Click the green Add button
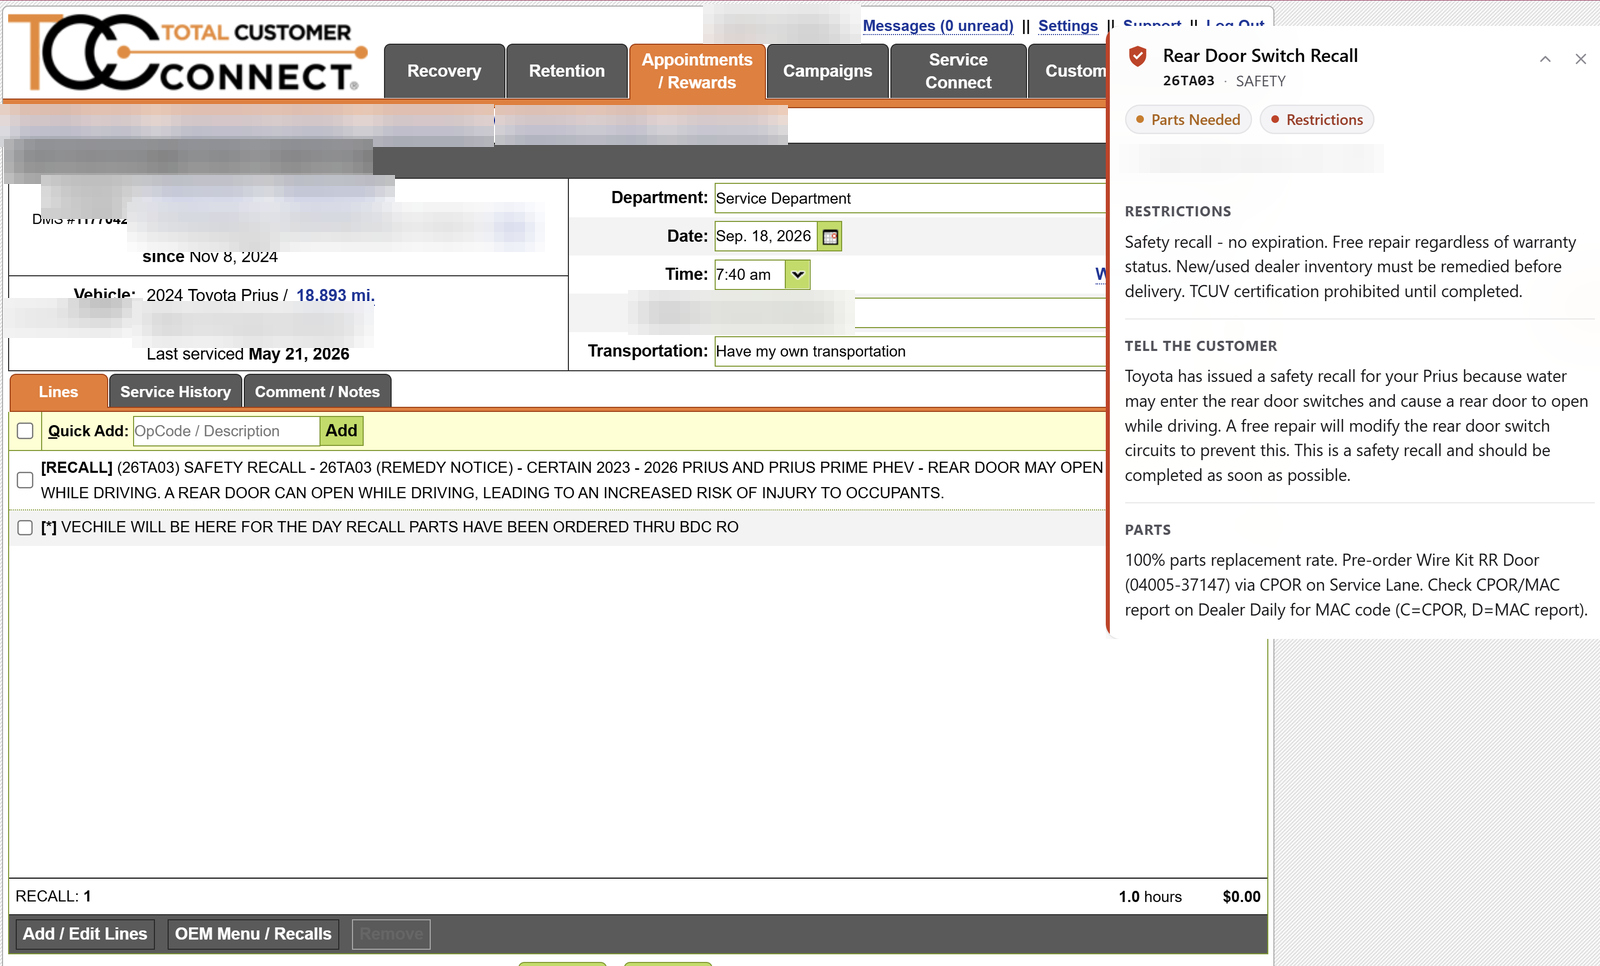Screen dimensions: 1600x966 341,431
